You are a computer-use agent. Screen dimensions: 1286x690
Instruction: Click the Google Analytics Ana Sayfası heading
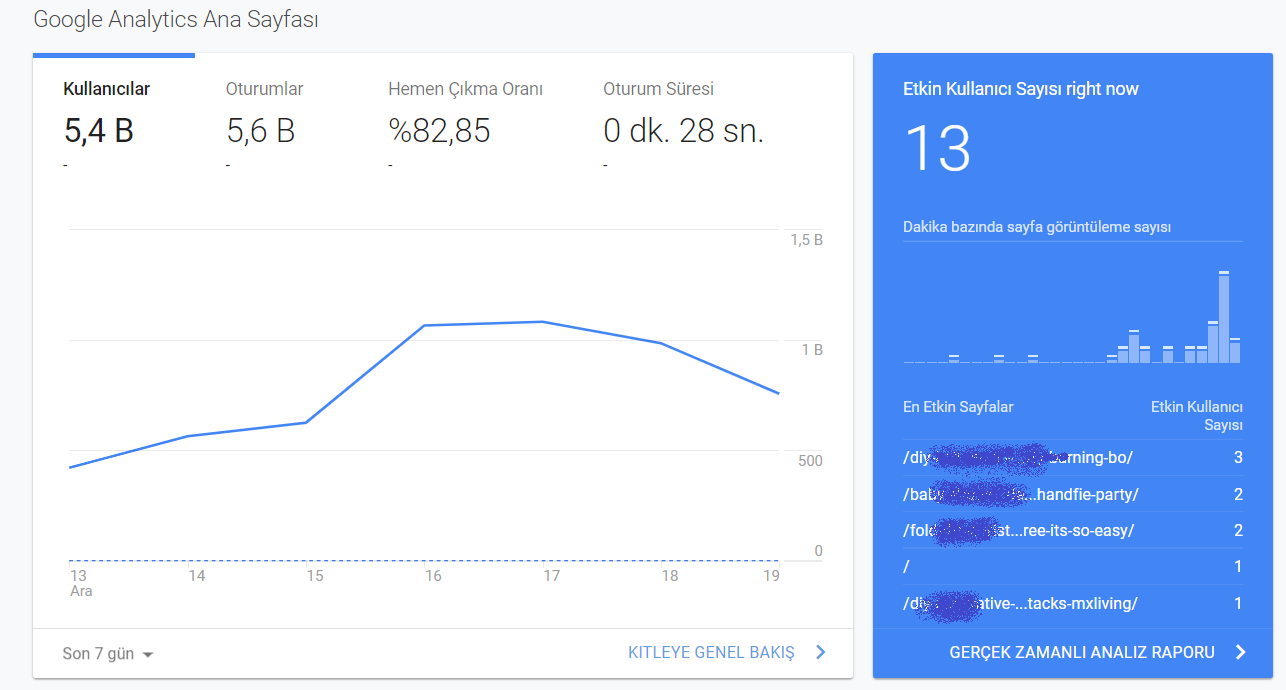tap(176, 19)
